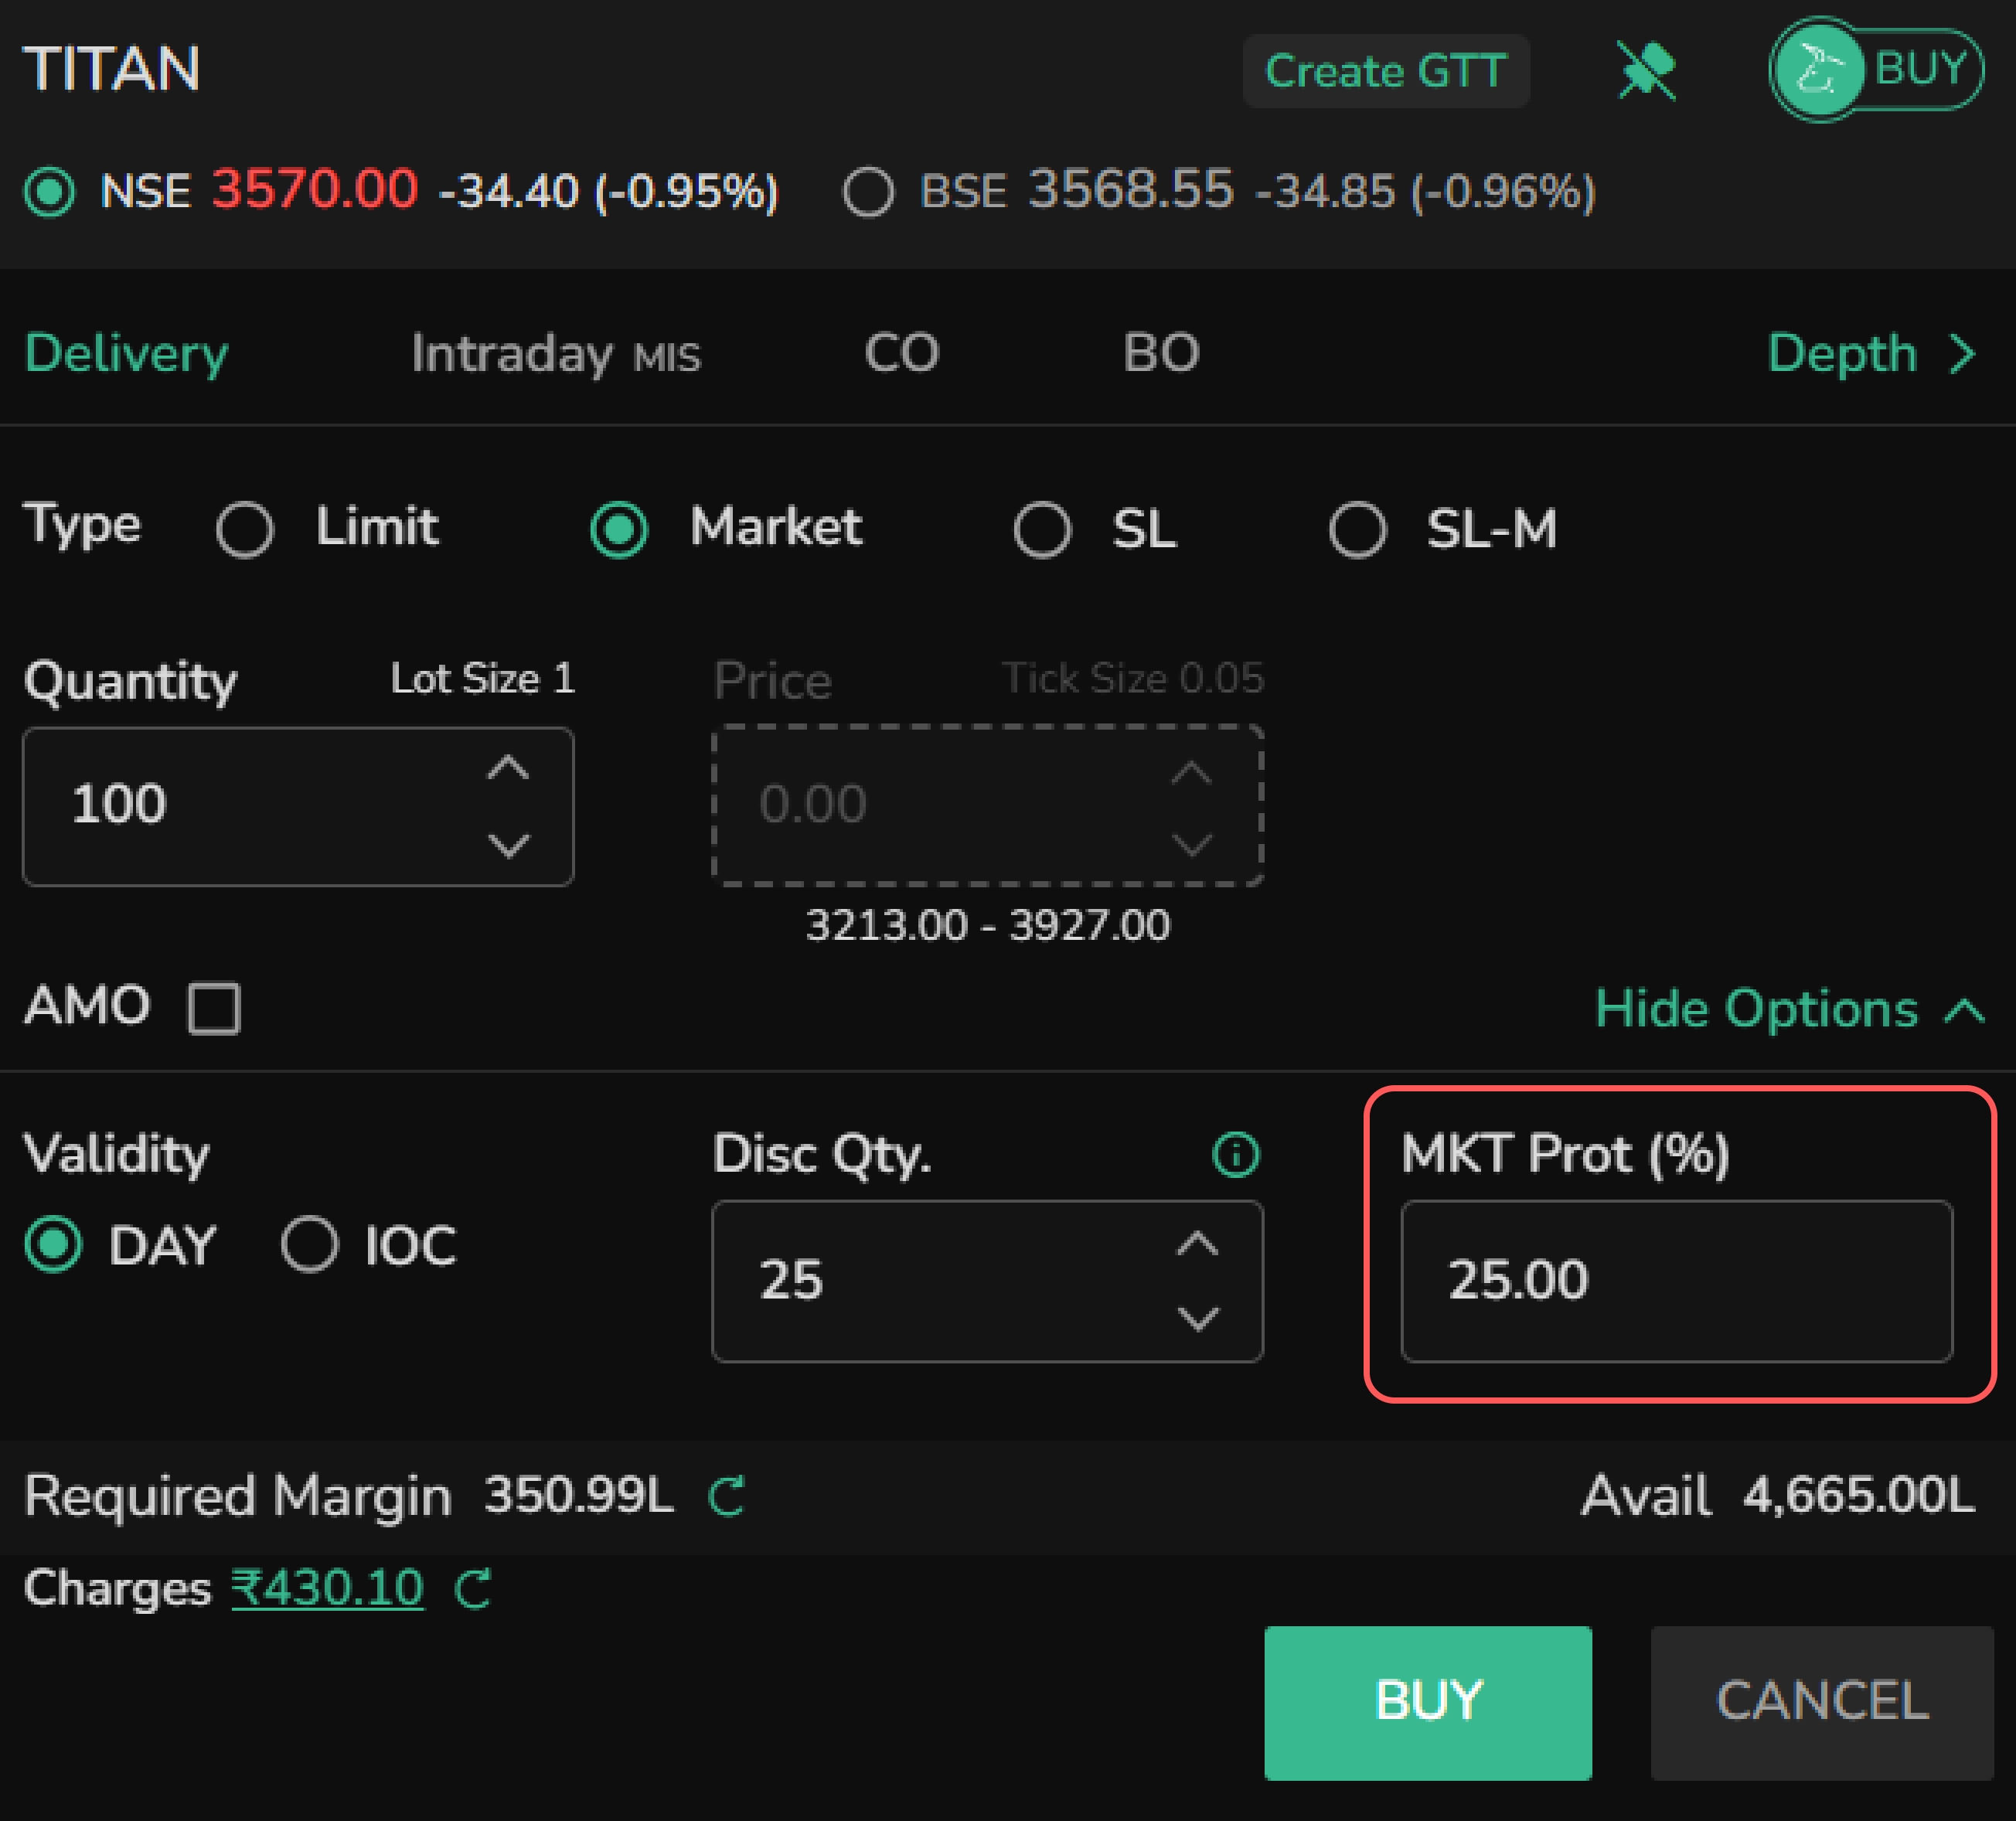Increase Quantity with the up arrow
2016x1821 pixels.
point(508,768)
